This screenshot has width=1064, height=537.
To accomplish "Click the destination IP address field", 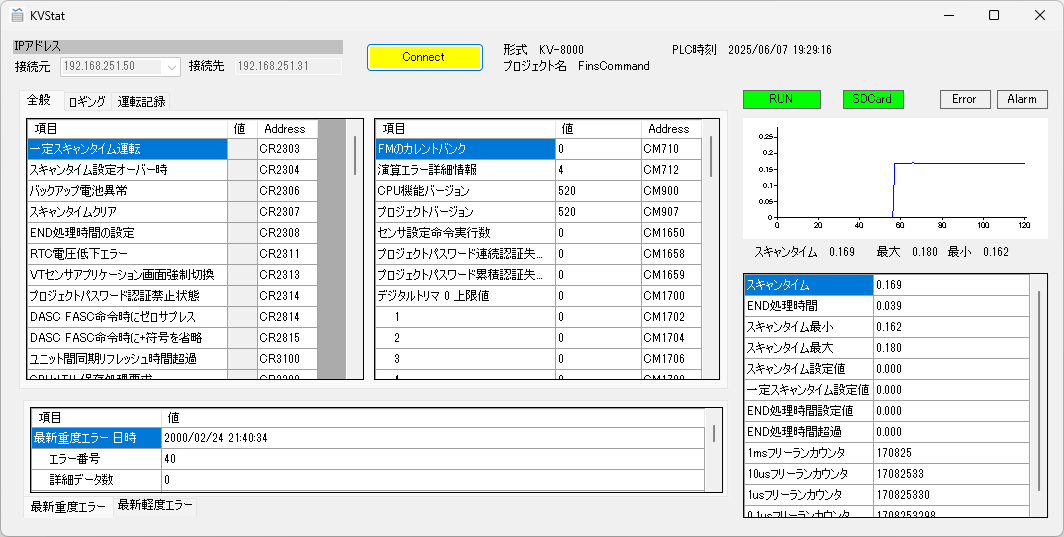I will [x=288, y=67].
